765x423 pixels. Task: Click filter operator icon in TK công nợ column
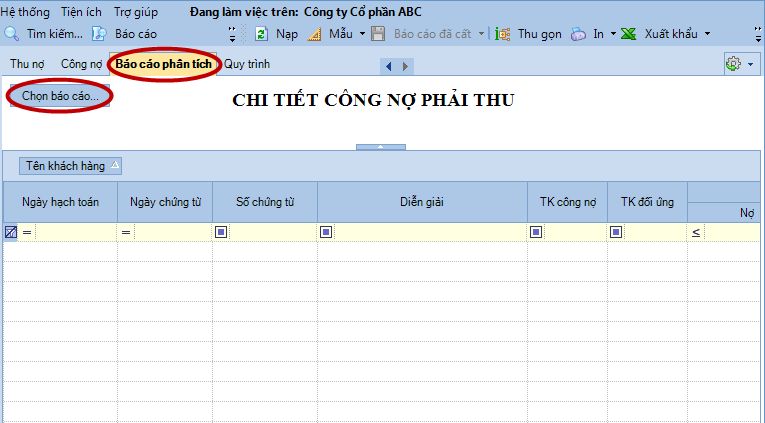point(537,232)
